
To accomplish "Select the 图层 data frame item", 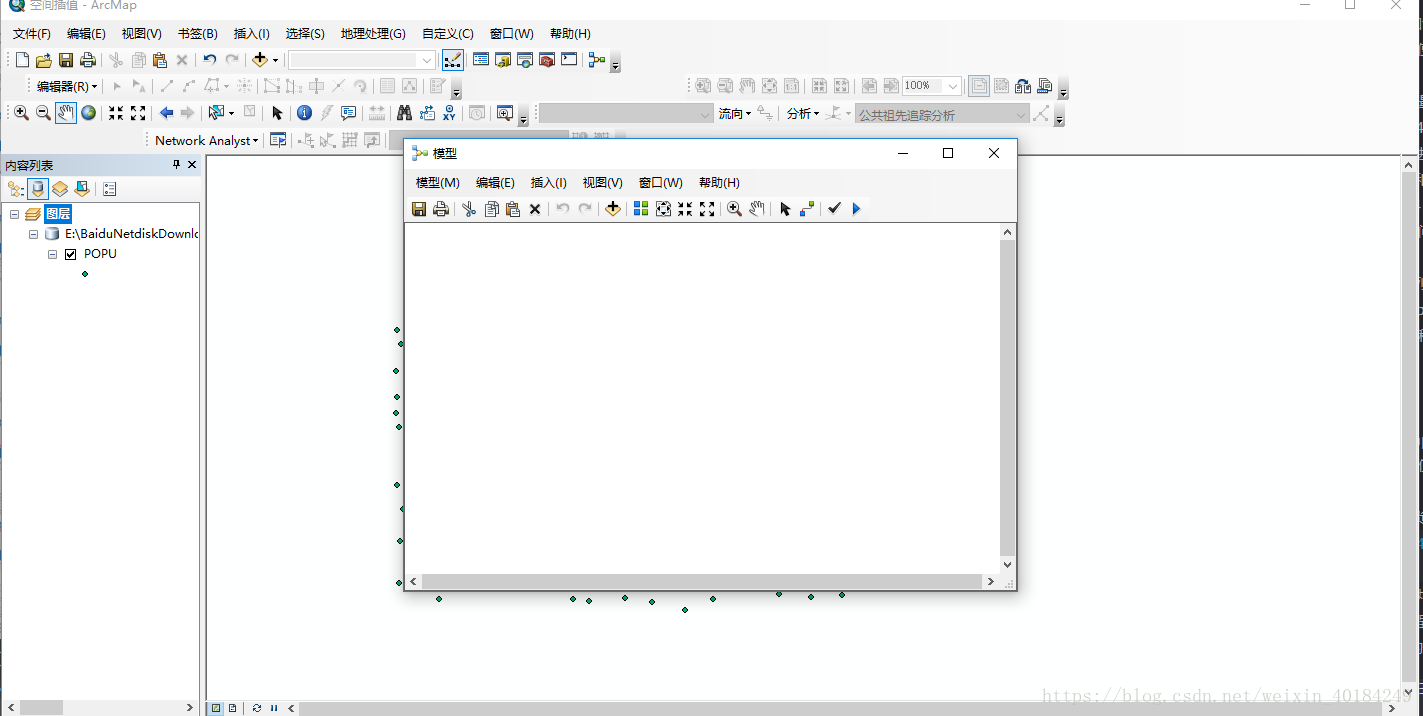I will tap(58, 214).
